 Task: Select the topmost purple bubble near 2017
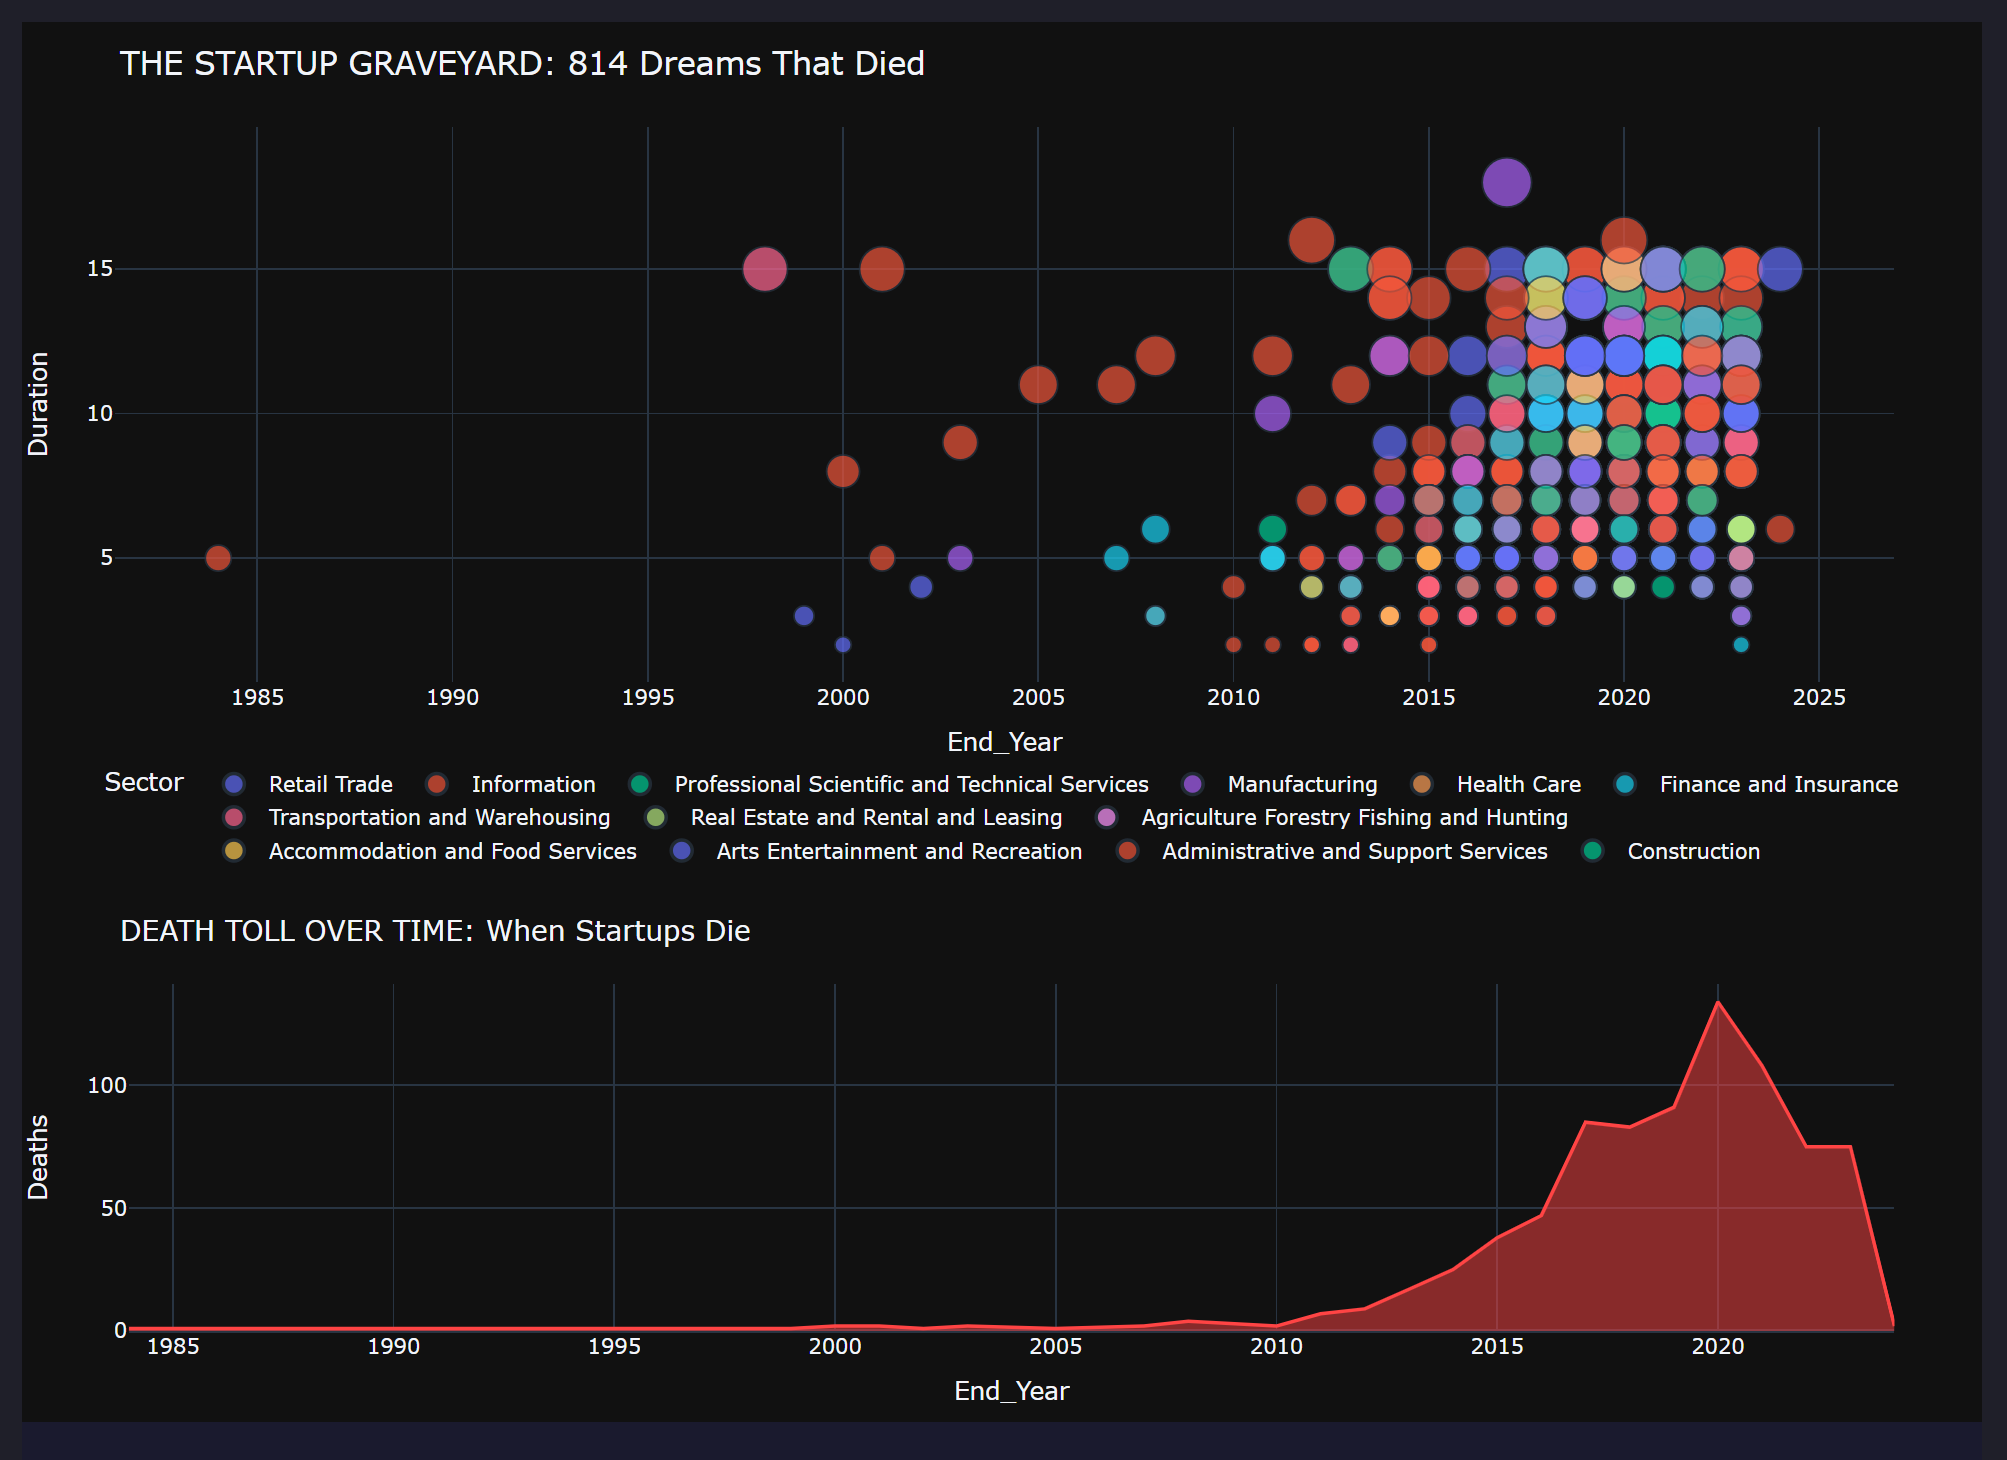coord(1506,182)
